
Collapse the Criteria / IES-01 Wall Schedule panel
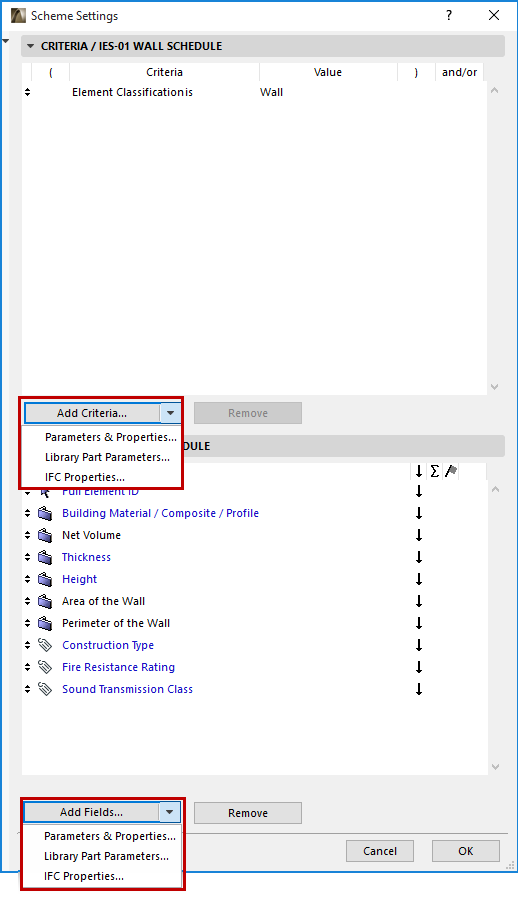[x=30, y=46]
